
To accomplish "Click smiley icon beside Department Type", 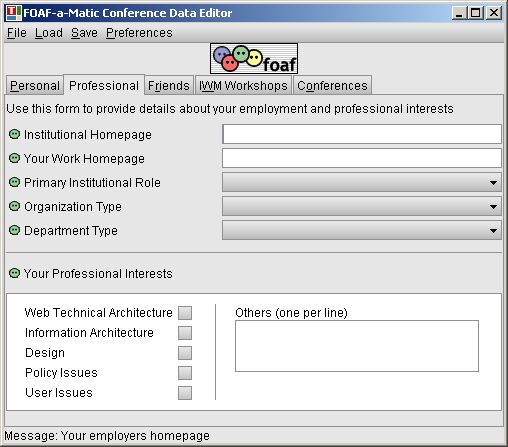I will click(14, 230).
